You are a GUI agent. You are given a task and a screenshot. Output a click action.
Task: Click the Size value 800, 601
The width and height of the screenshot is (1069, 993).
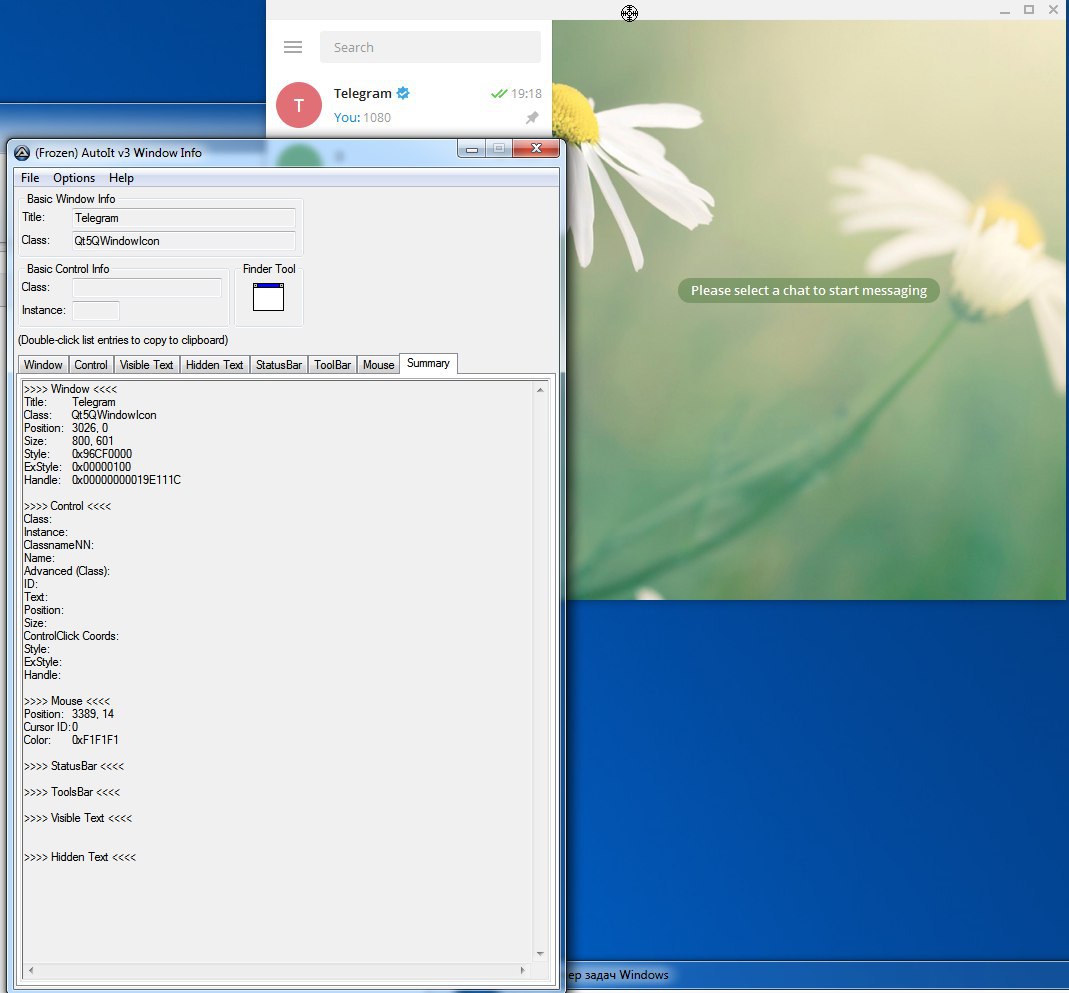93,441
